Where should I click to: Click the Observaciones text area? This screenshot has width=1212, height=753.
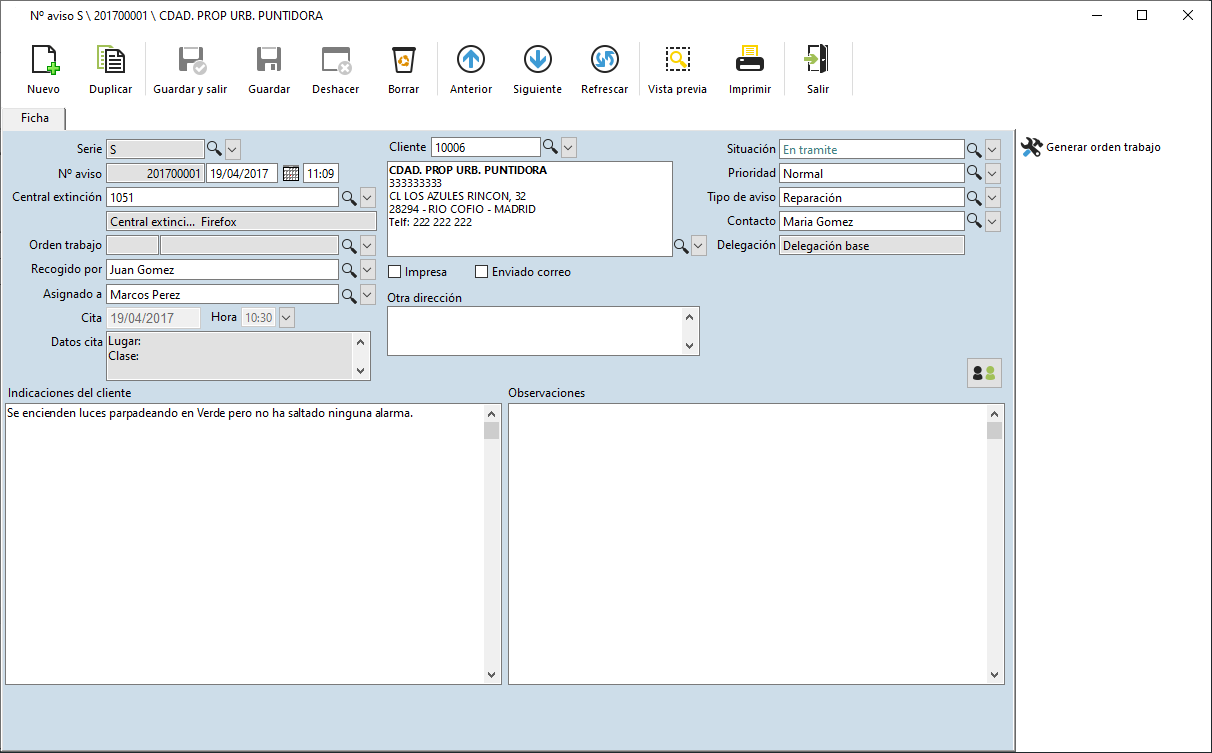click(747, 544)
